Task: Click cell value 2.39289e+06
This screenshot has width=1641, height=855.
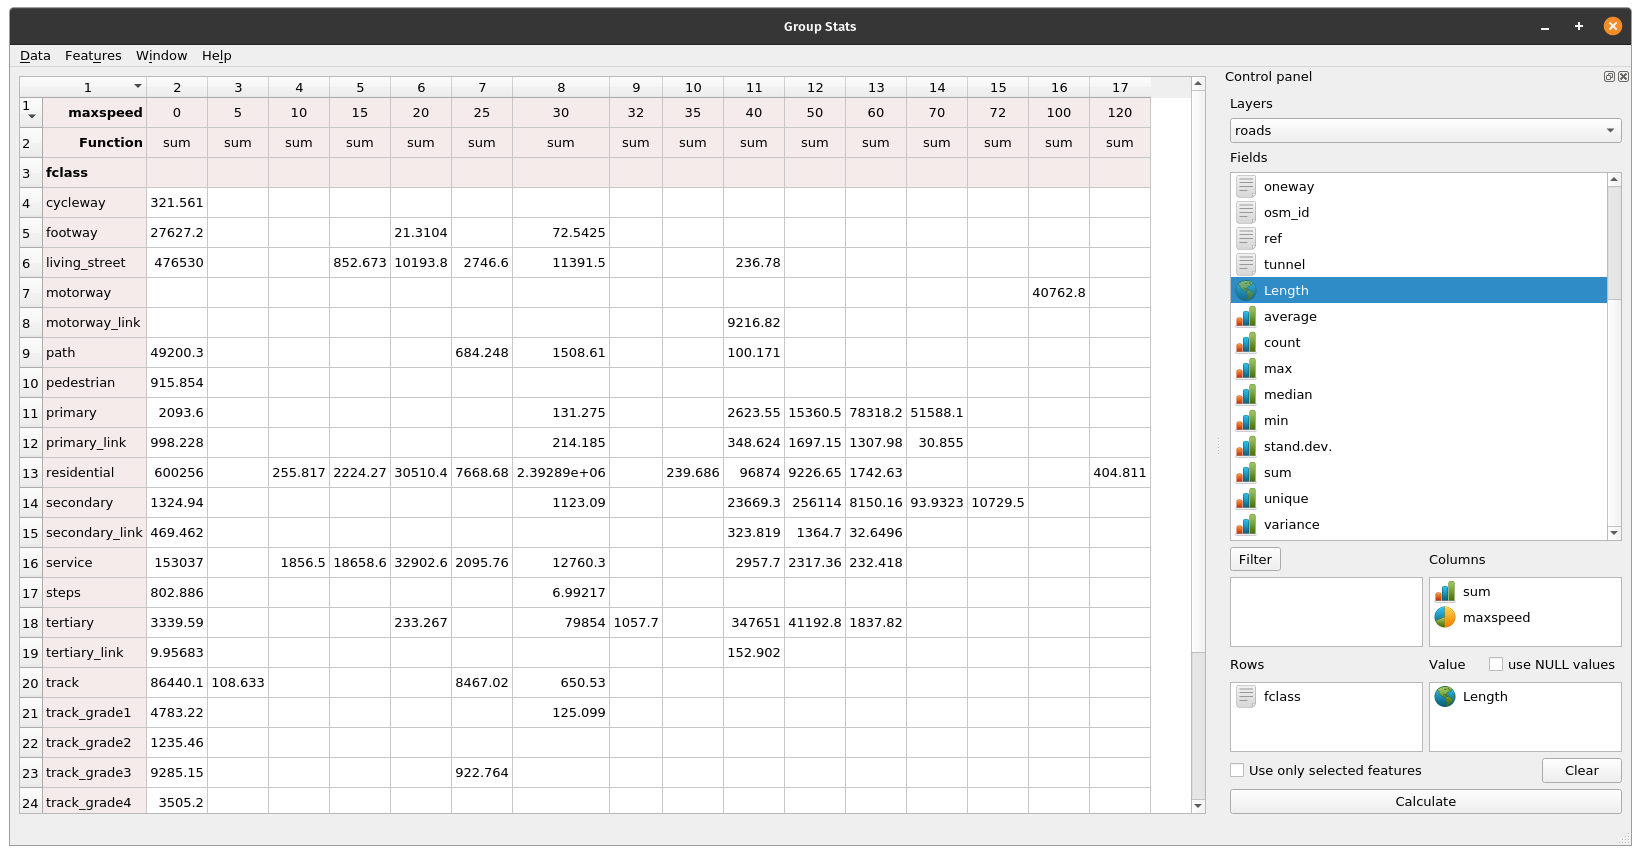Action: [x=561, y=472]
